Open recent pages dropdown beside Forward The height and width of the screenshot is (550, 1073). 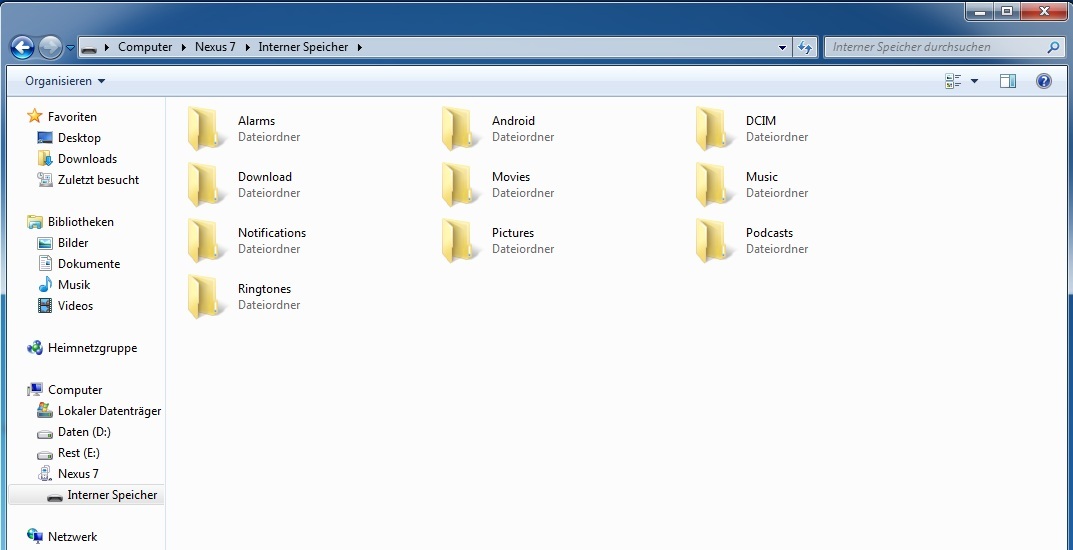[x=70, y=49]
